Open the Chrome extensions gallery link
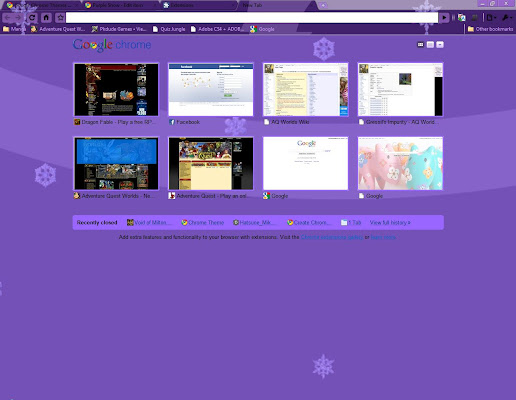516x400 pixels. [x=332, y=237]
